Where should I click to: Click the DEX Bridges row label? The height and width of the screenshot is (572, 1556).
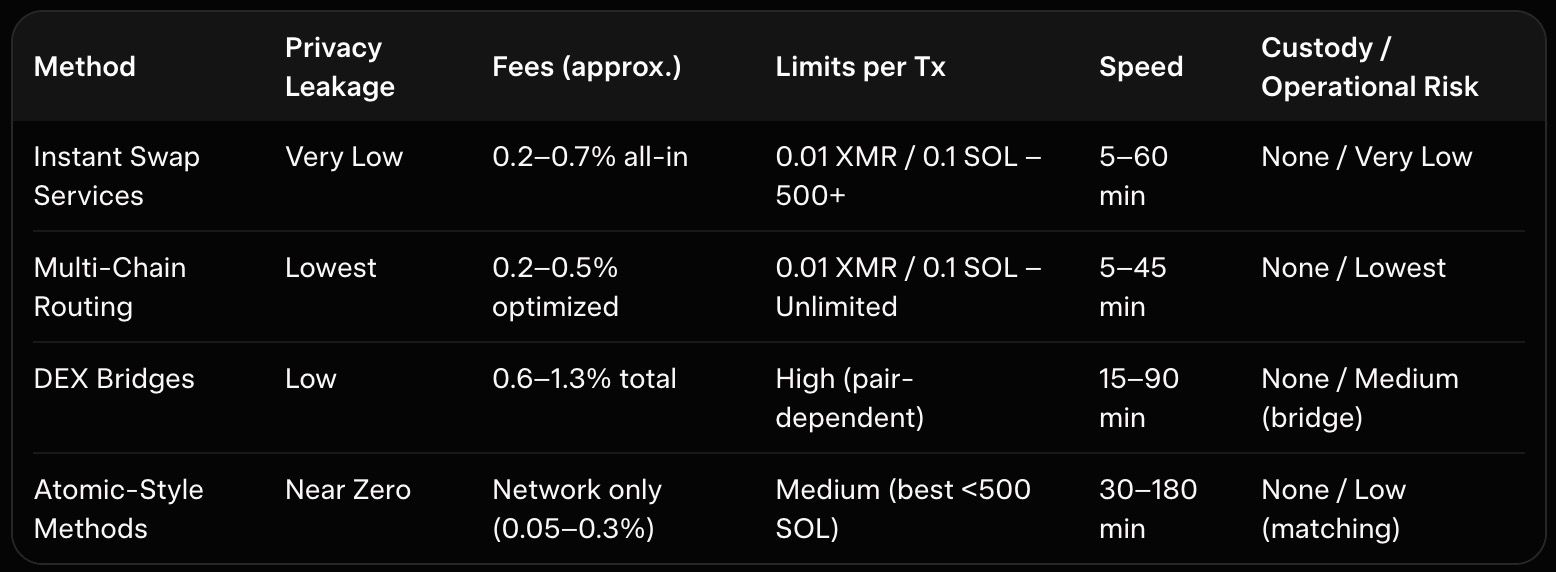(114, 379)
